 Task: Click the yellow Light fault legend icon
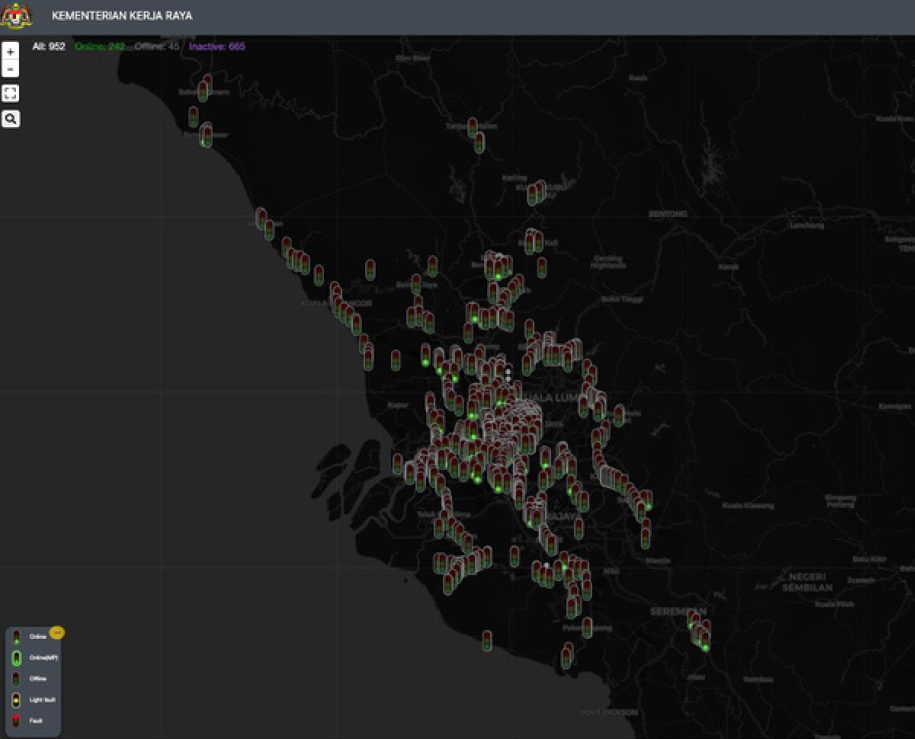pyautogui.click(x=16, y=699)
